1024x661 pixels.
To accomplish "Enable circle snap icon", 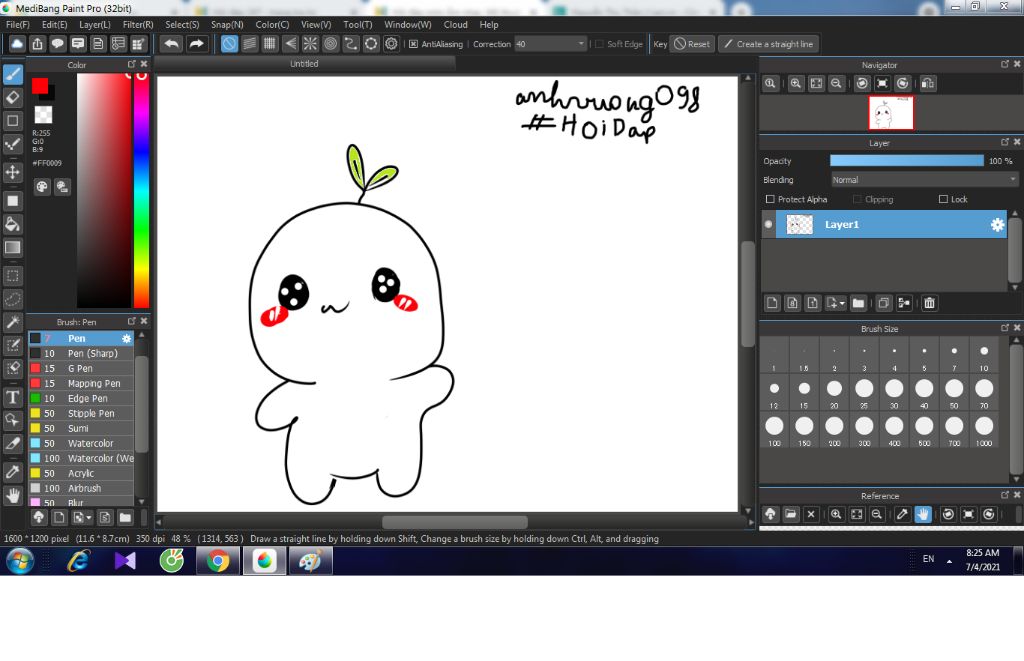I will [330, 44].
